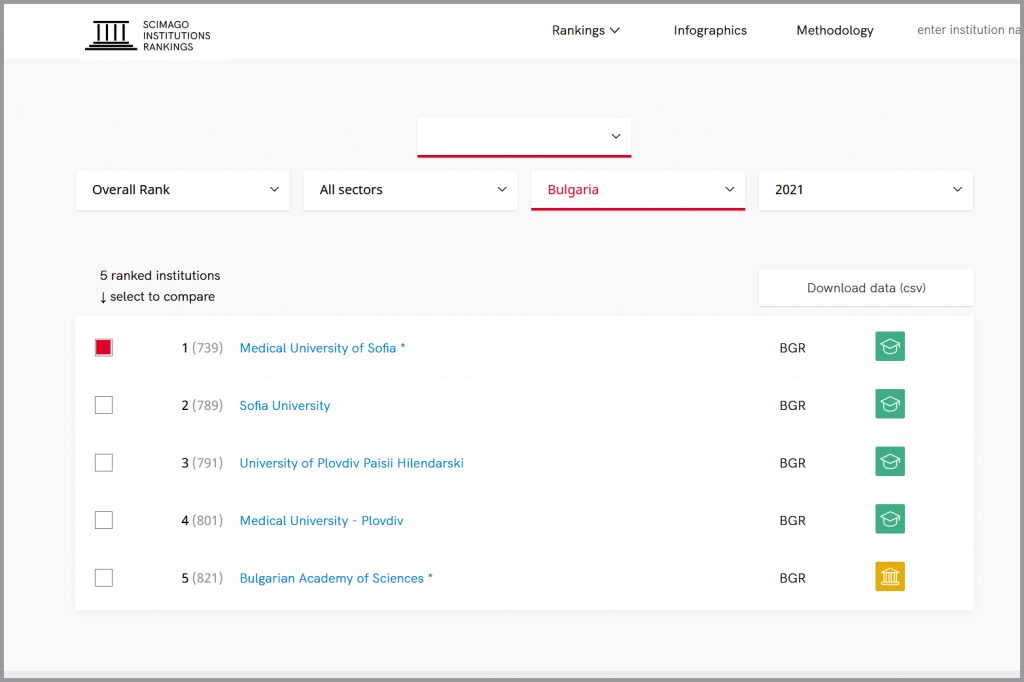Screen dimensions: 1024x682
Task: Open the Sofia University link
Action: [285, 406]
